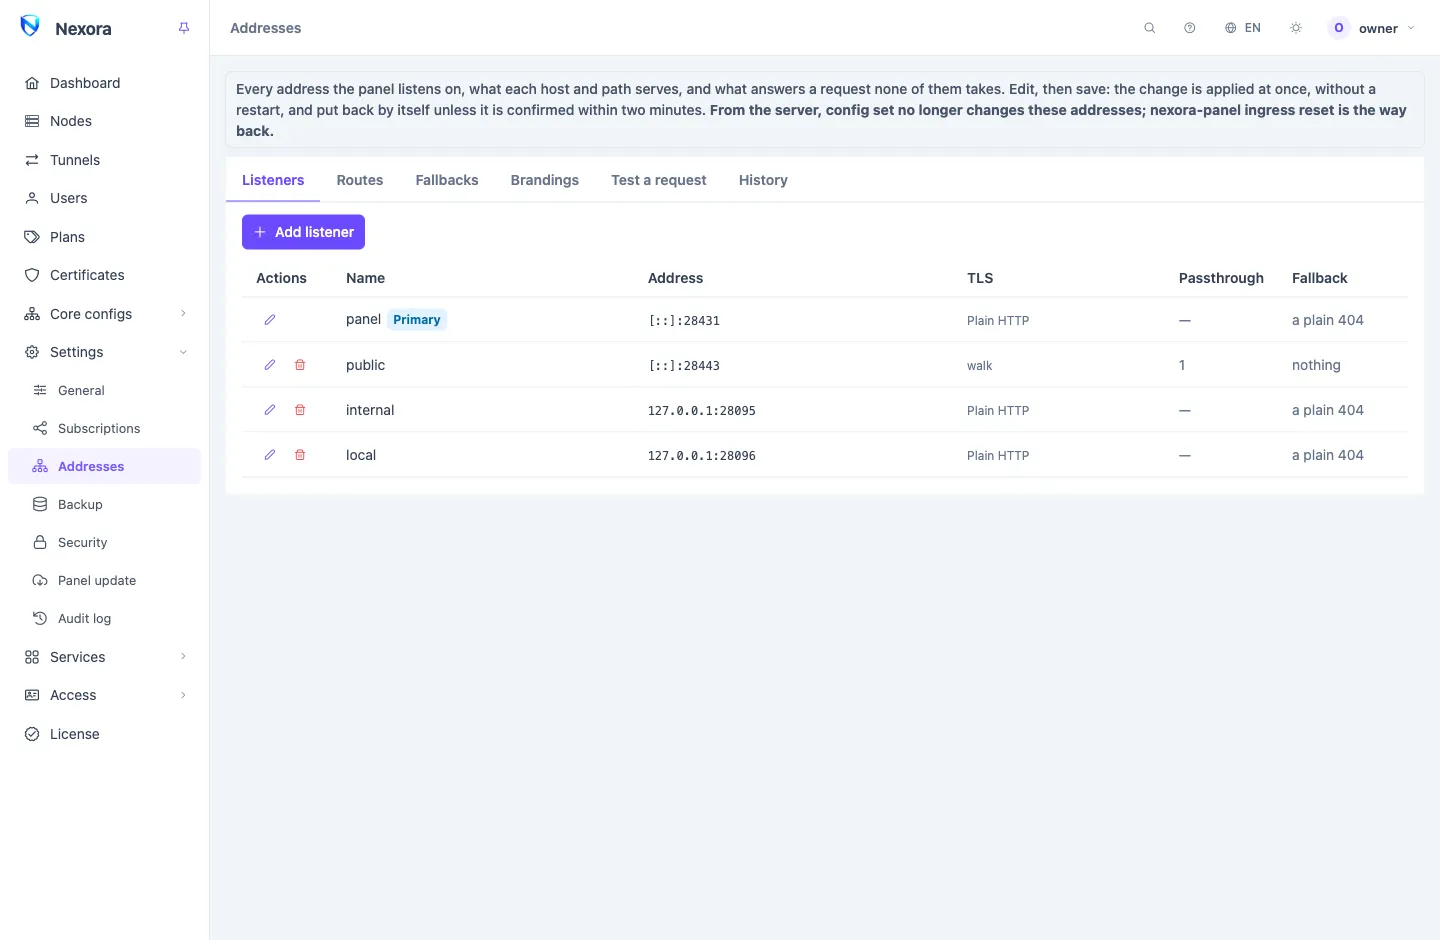Open the Test a request tab
This screenshot has height=940, width=1440.
tap(659, 180)
